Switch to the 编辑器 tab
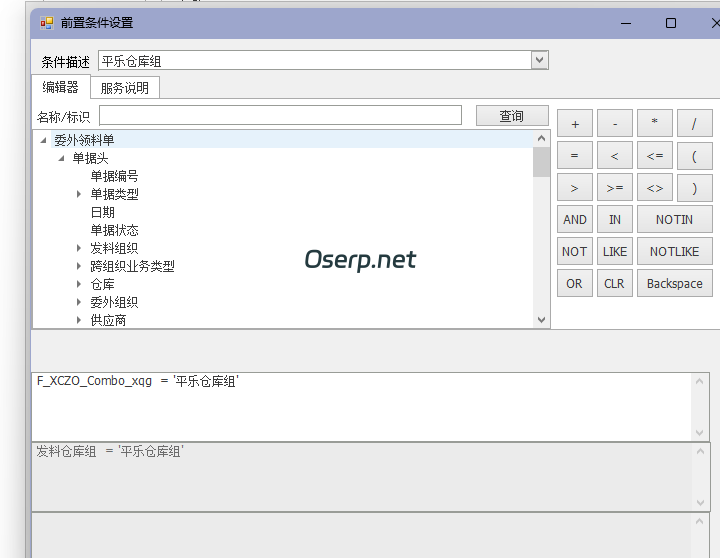Image resolution: width=720 pixels, height=558 pixels. click(60, 87)
